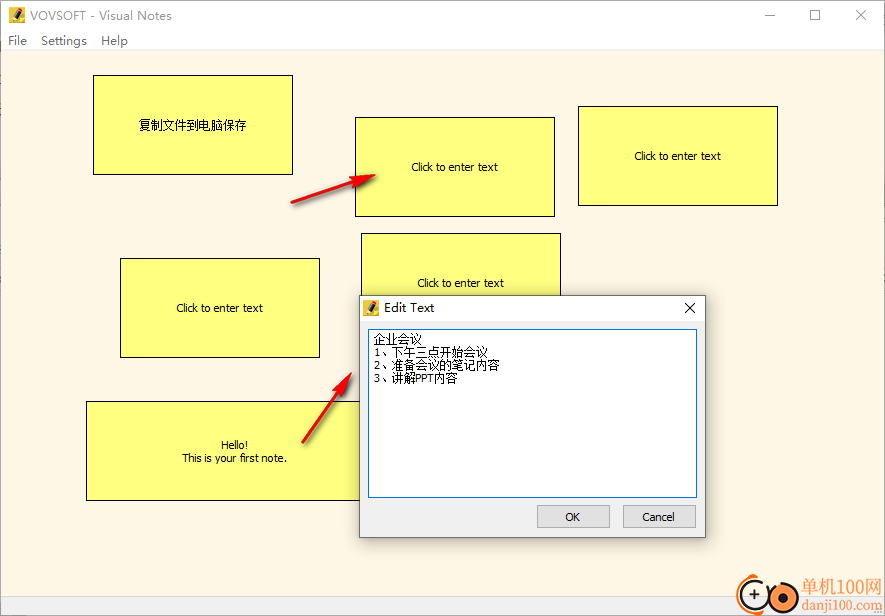This screenshot has width=885, height=616.
Task: Close the Visual Notes main window
Action: [x=861, y=15]
